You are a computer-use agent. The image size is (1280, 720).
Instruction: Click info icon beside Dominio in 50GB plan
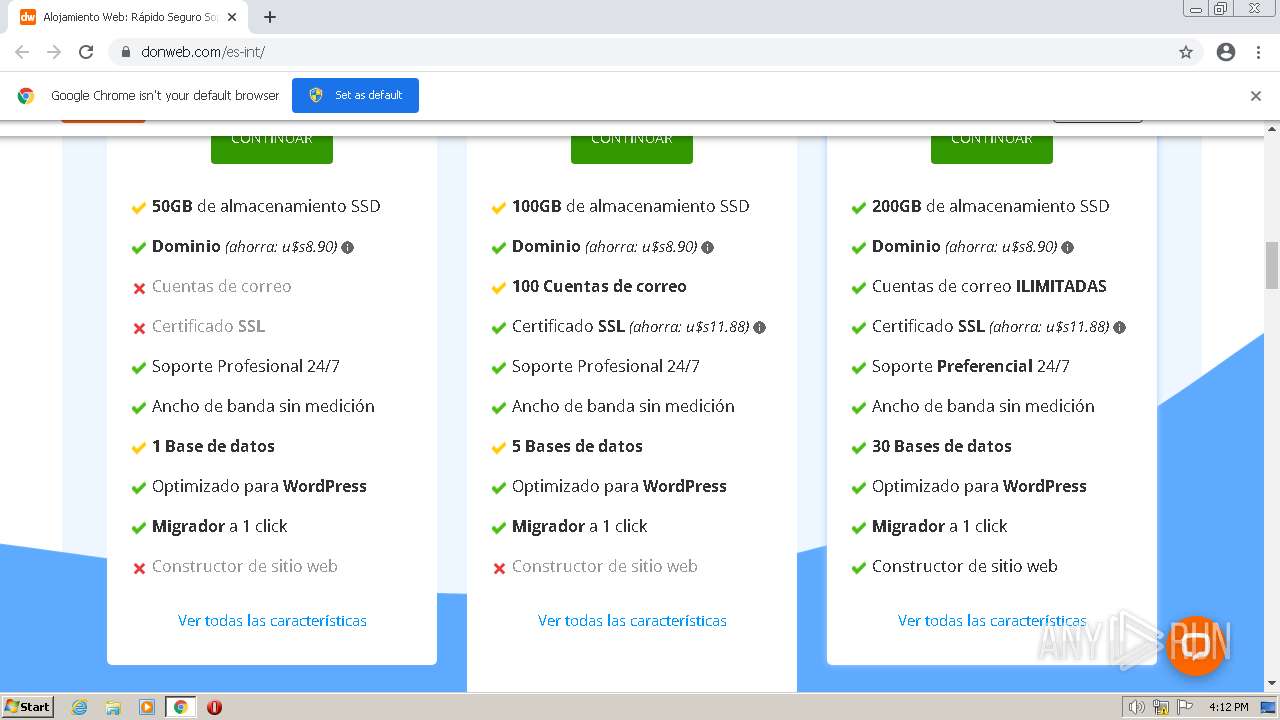(348, 247)
